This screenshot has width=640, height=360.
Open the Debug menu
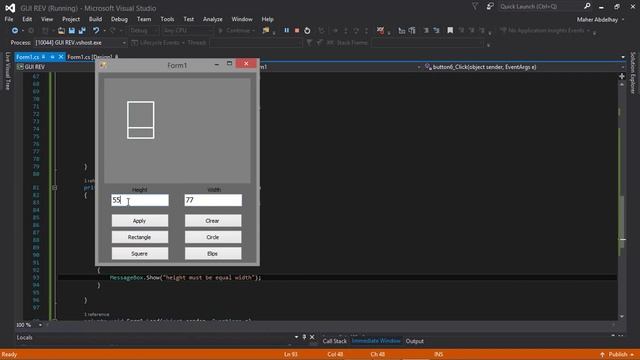(119, 19)
